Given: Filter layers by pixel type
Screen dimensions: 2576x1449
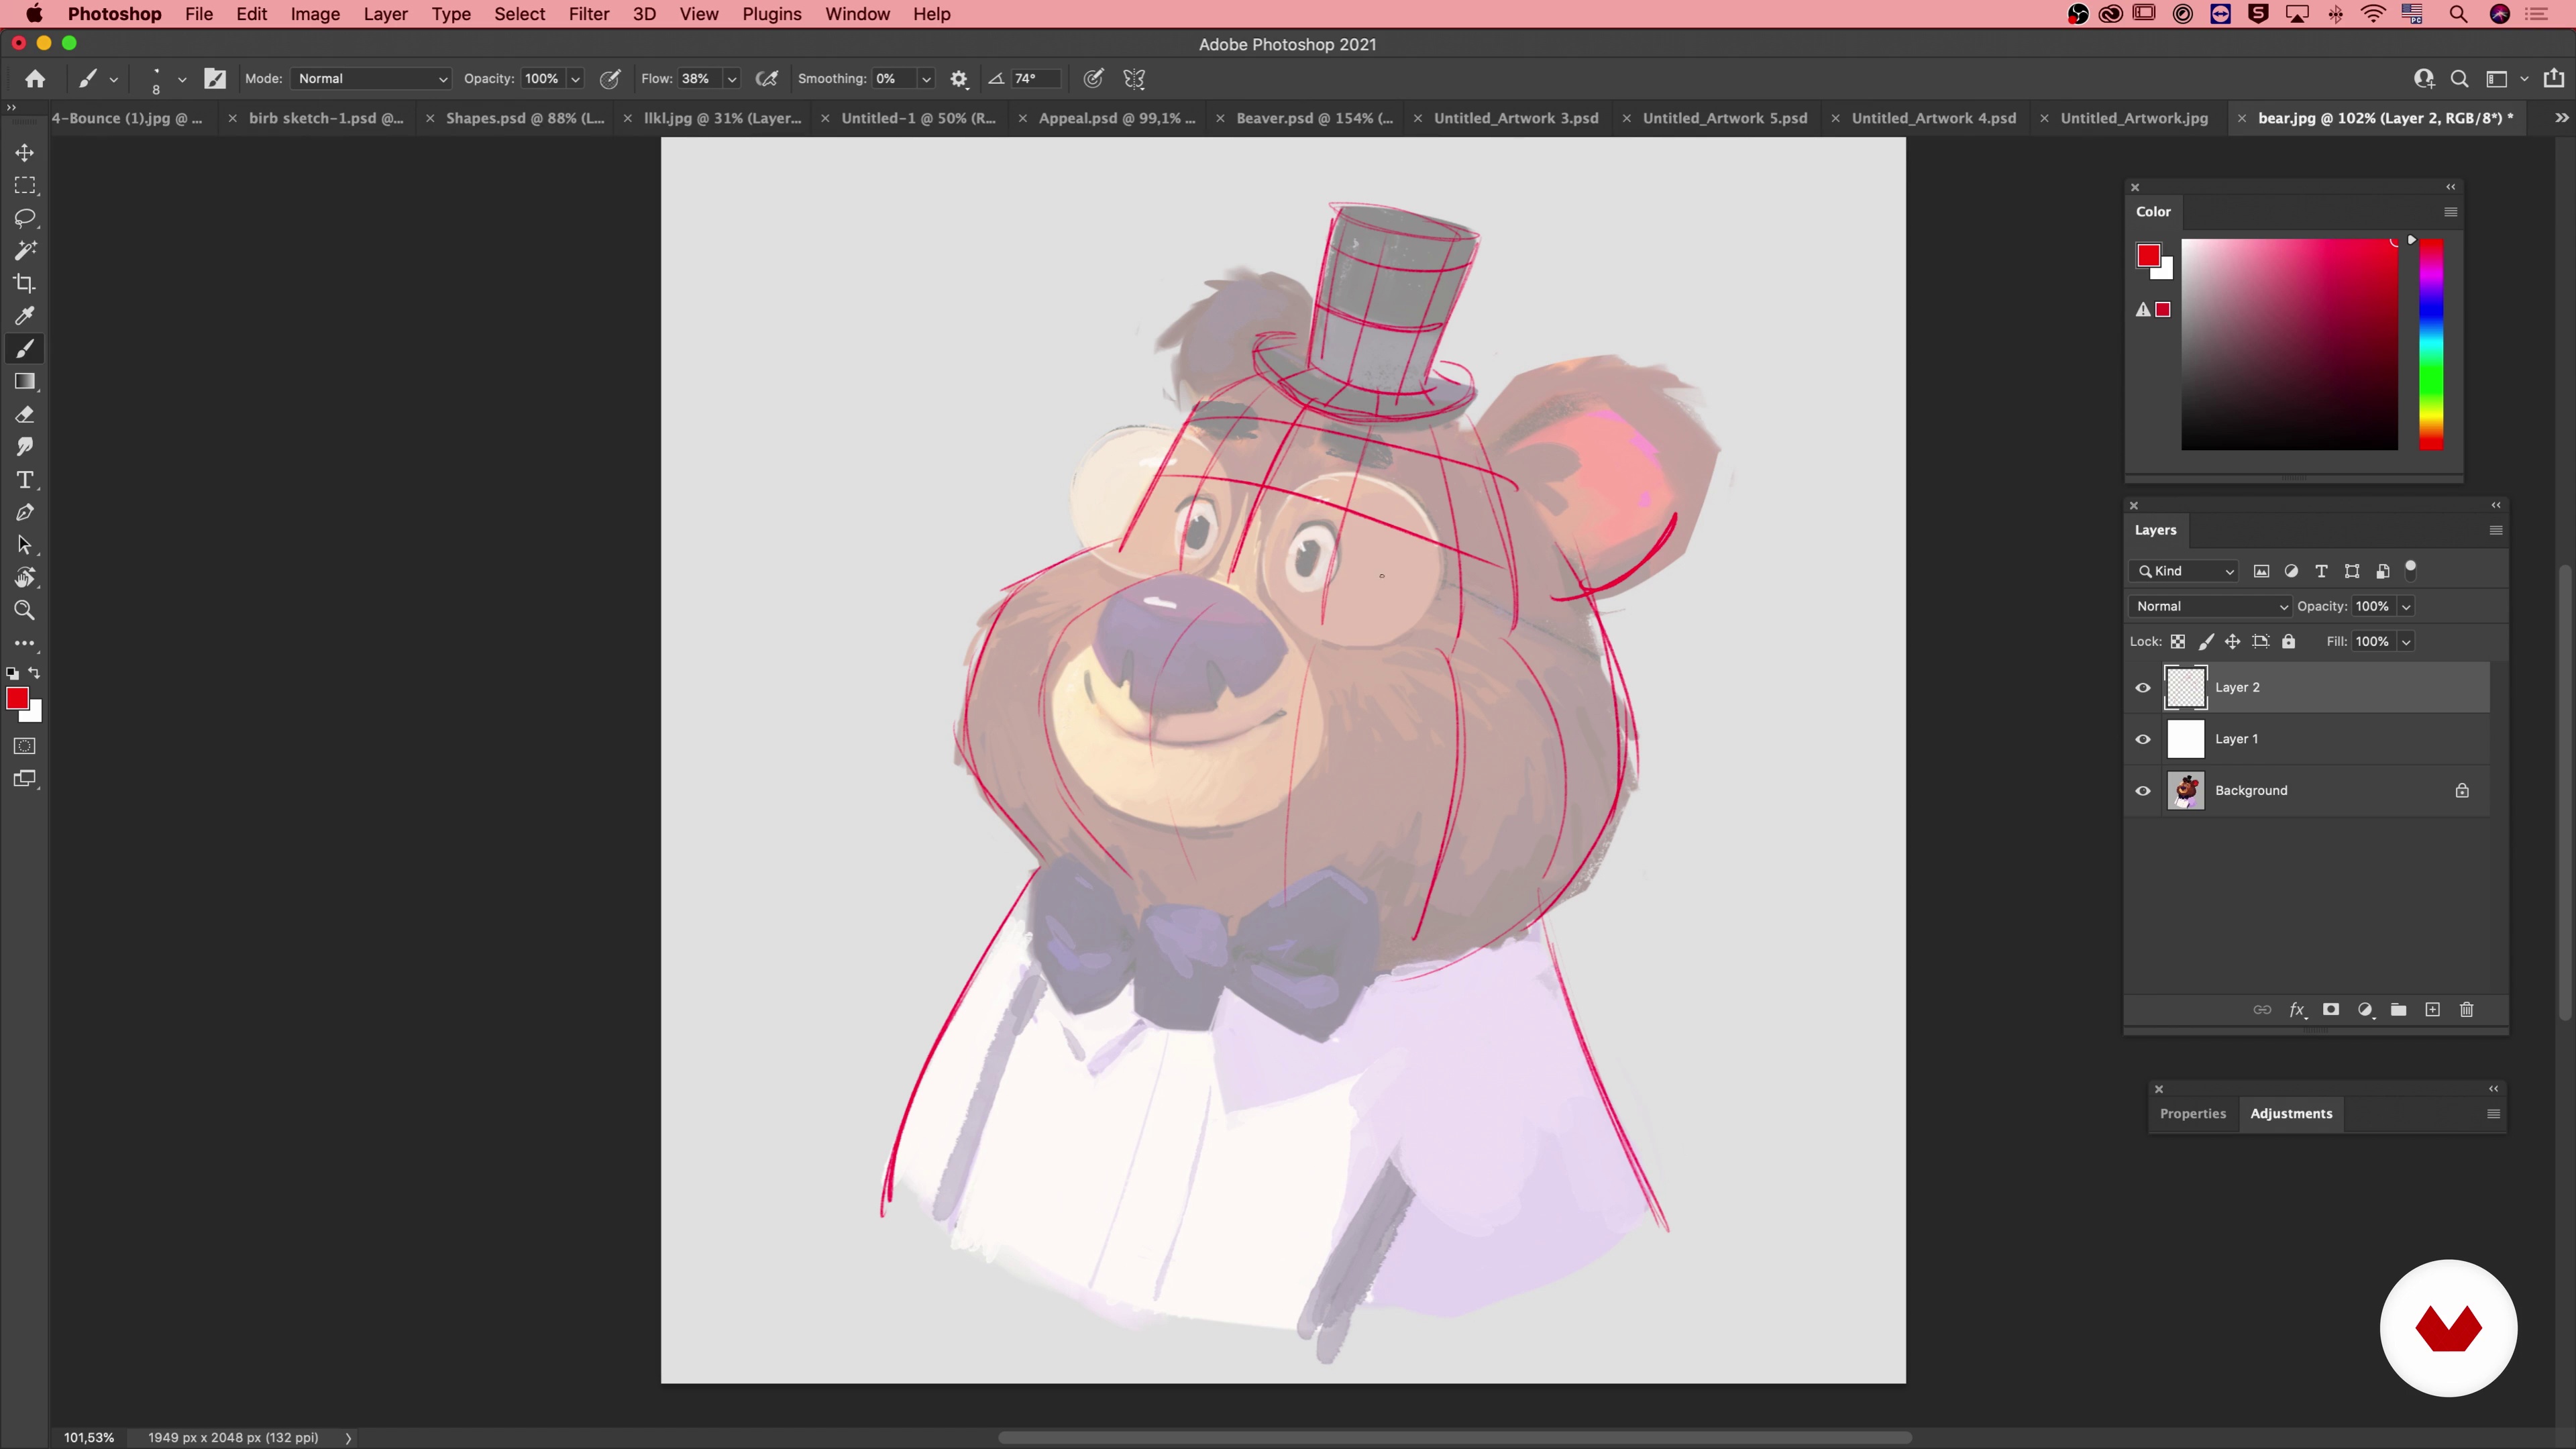Looking at the screenshot, I should click(2261, 571).
